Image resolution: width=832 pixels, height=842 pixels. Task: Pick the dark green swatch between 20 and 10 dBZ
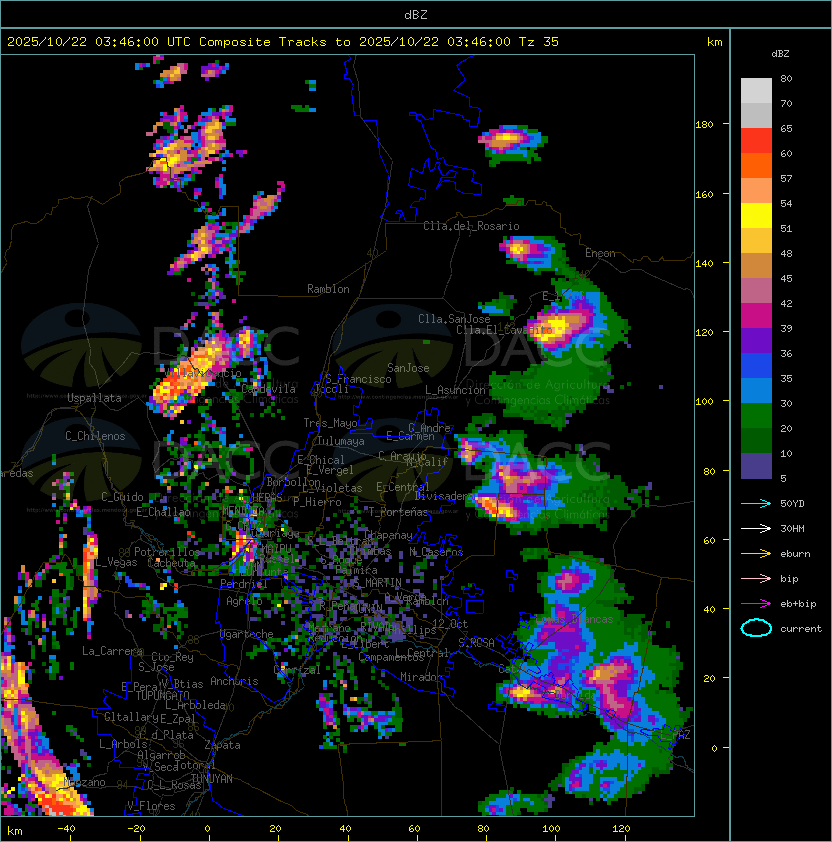click(756, 440)
